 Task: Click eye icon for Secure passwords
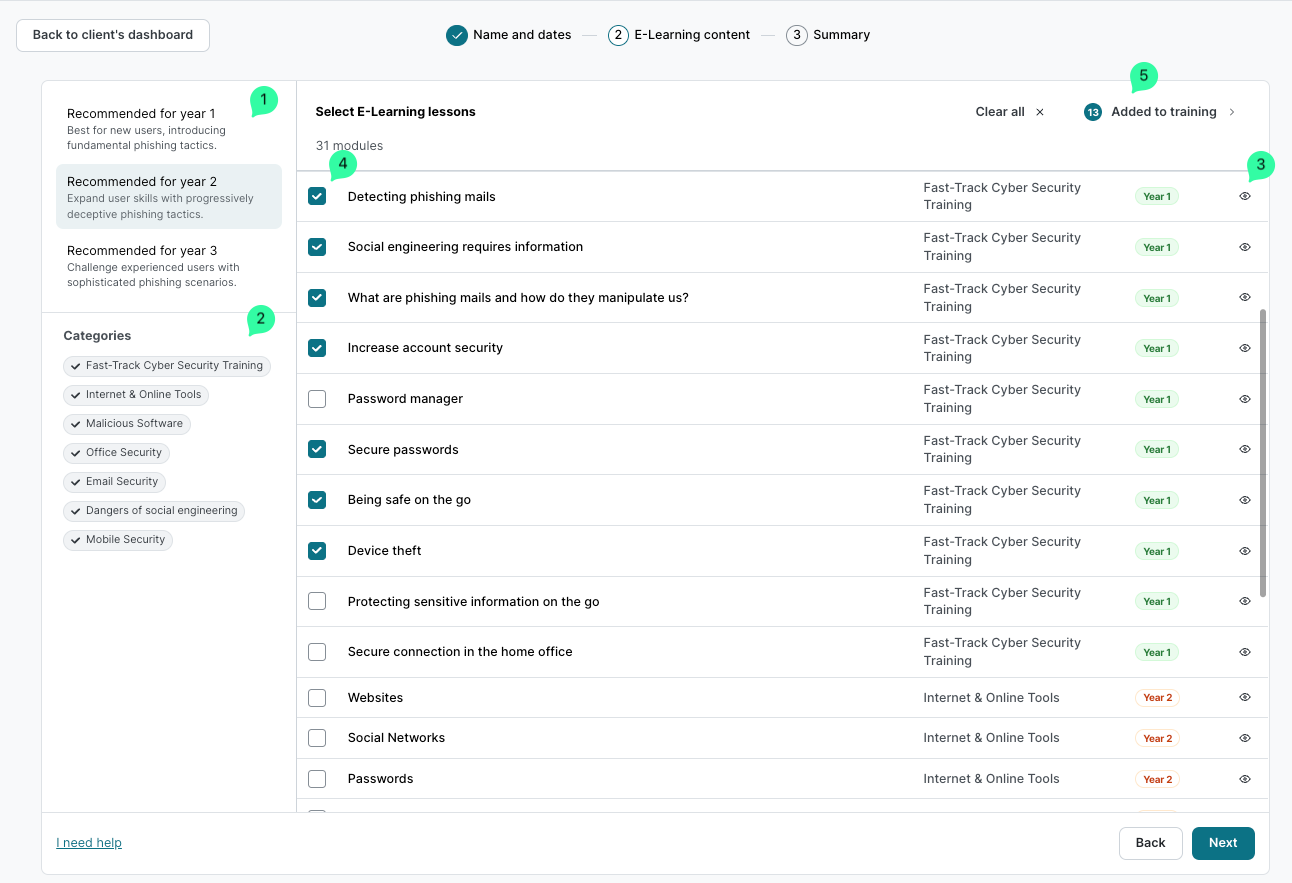(1245, 450)
